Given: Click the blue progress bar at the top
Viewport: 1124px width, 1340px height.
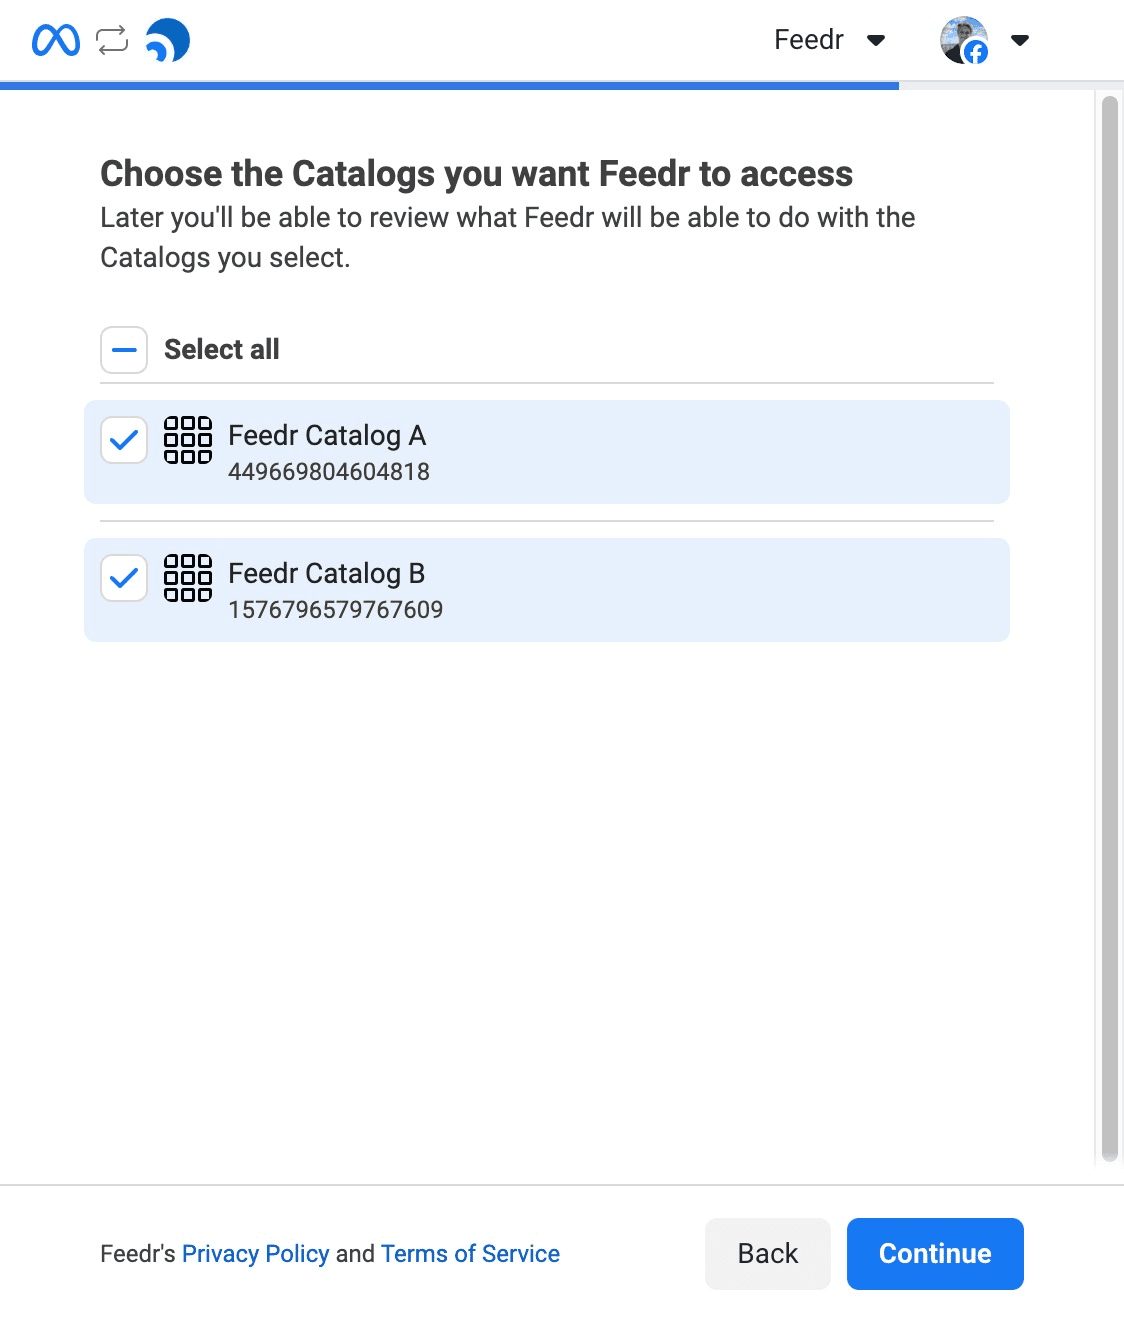Looking at the screenshot, I should point(450,86).
